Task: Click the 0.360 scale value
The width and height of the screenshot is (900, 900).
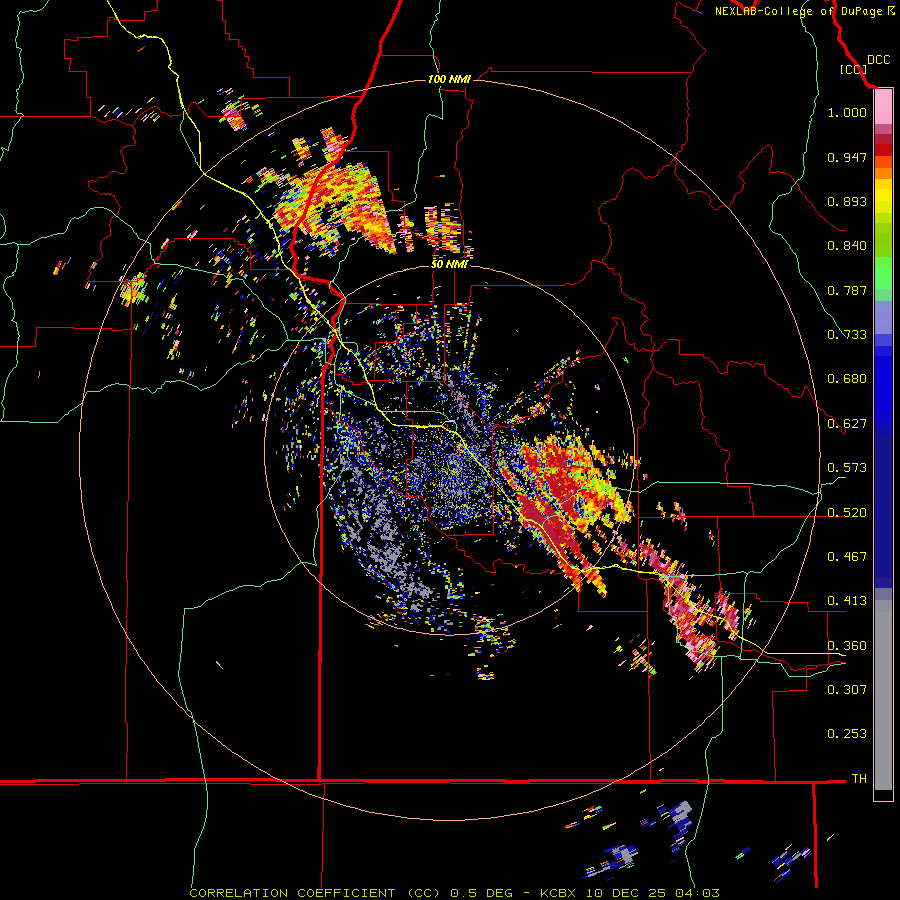Action: pos(847,646)
